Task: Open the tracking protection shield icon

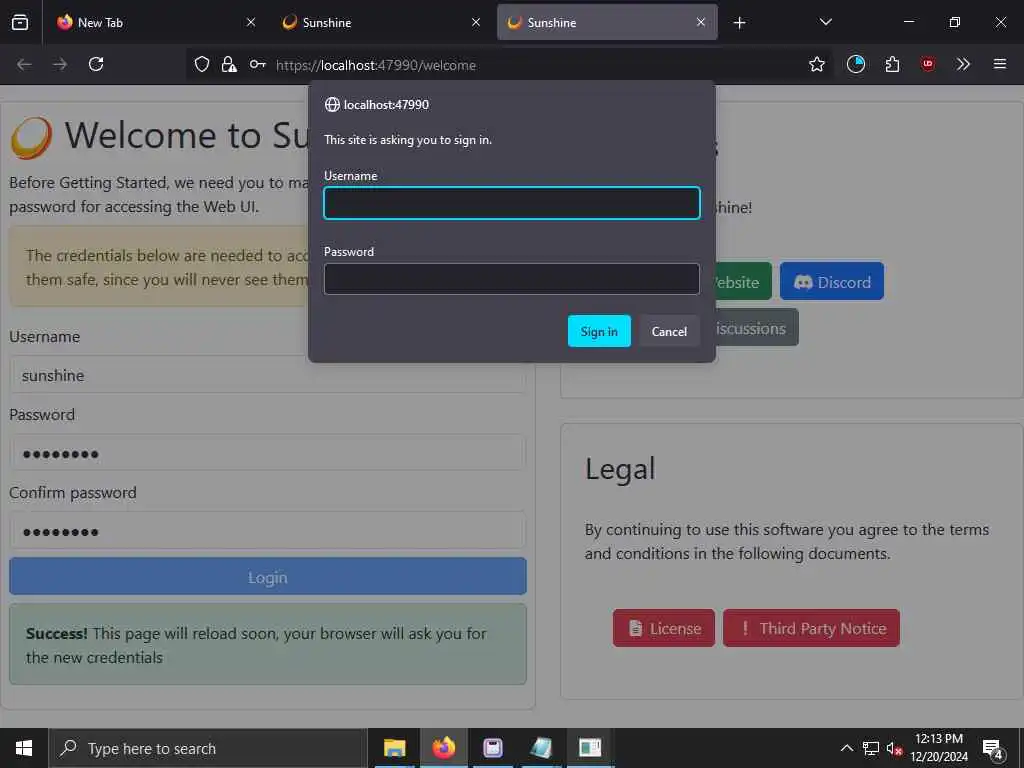Action: [x=202, y=64]
